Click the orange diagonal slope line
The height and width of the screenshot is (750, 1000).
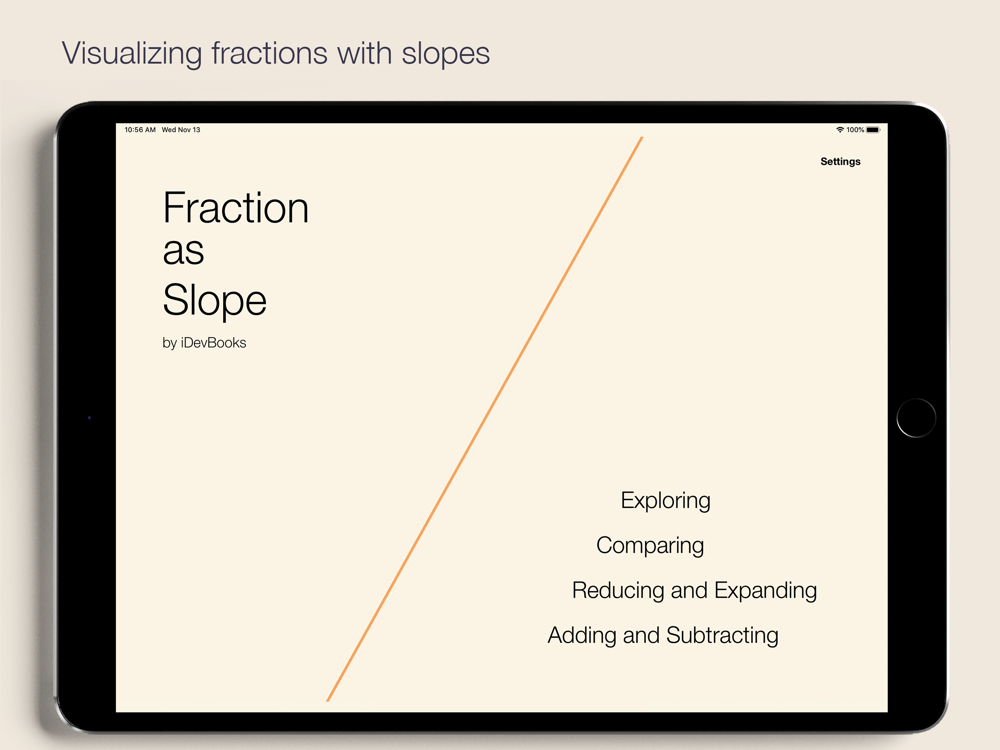[485, 418]
